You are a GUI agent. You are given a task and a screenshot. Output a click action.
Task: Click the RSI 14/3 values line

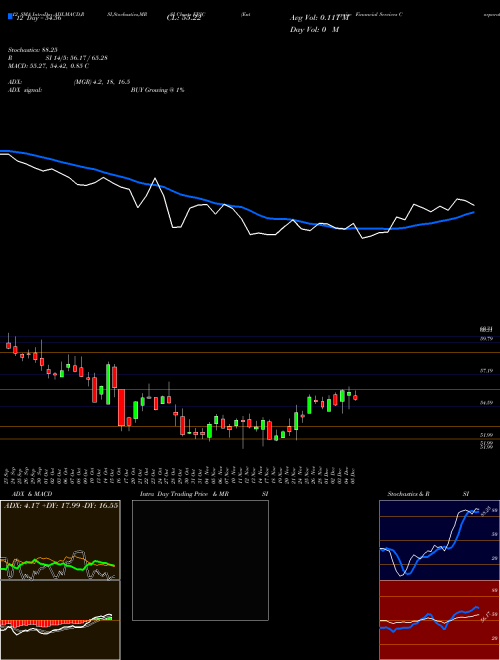click(58, 58)
